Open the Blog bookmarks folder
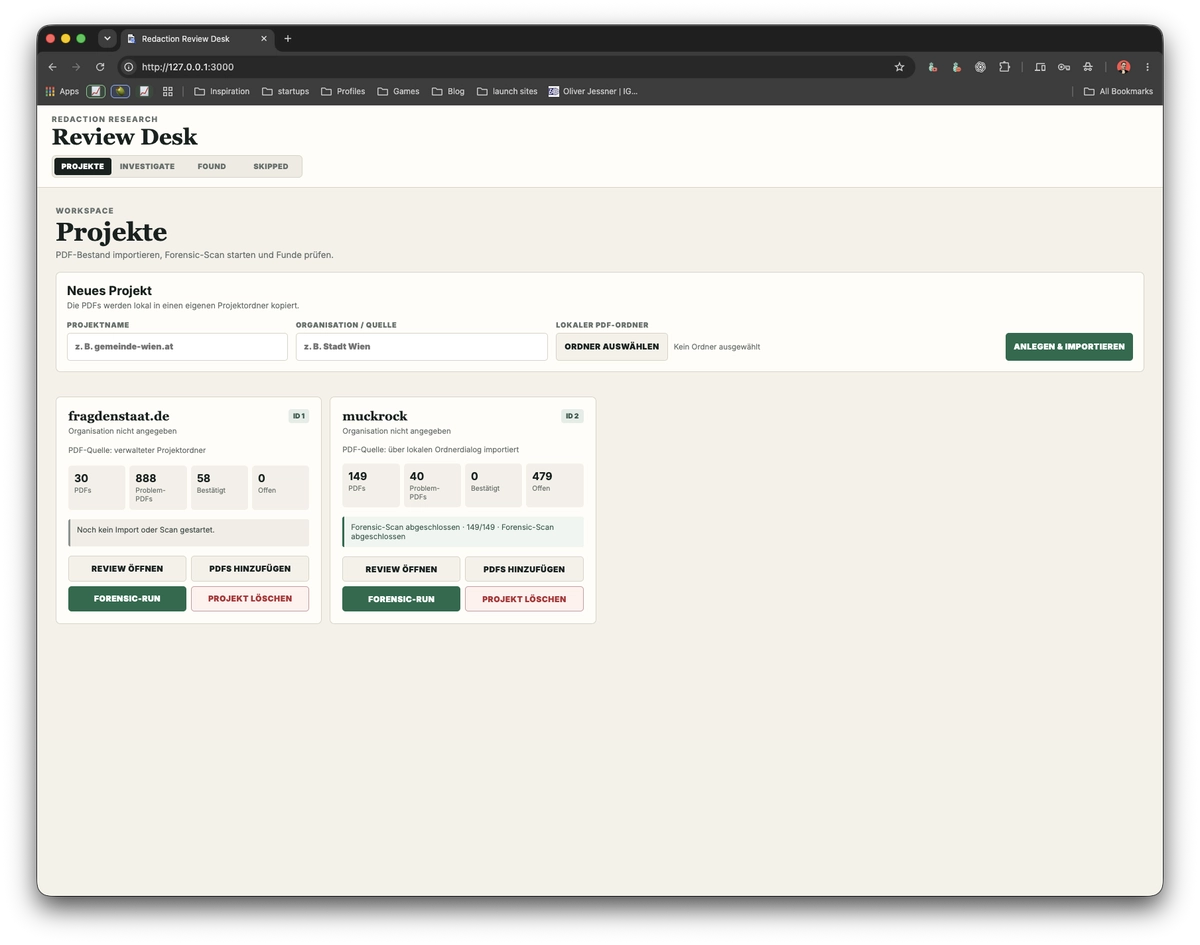The height and width of the screenshot is (945, 1200). [448, 91]
